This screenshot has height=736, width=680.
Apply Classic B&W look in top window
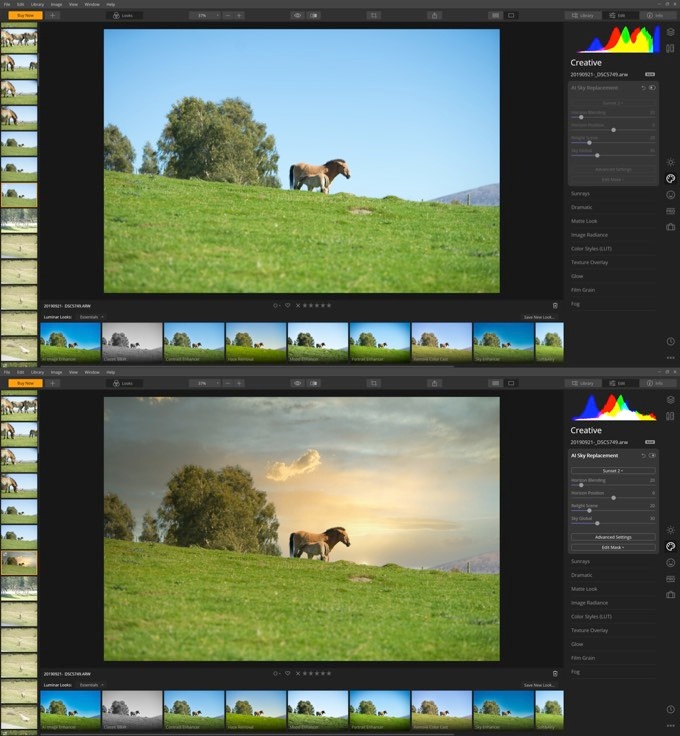pos(132,343)
